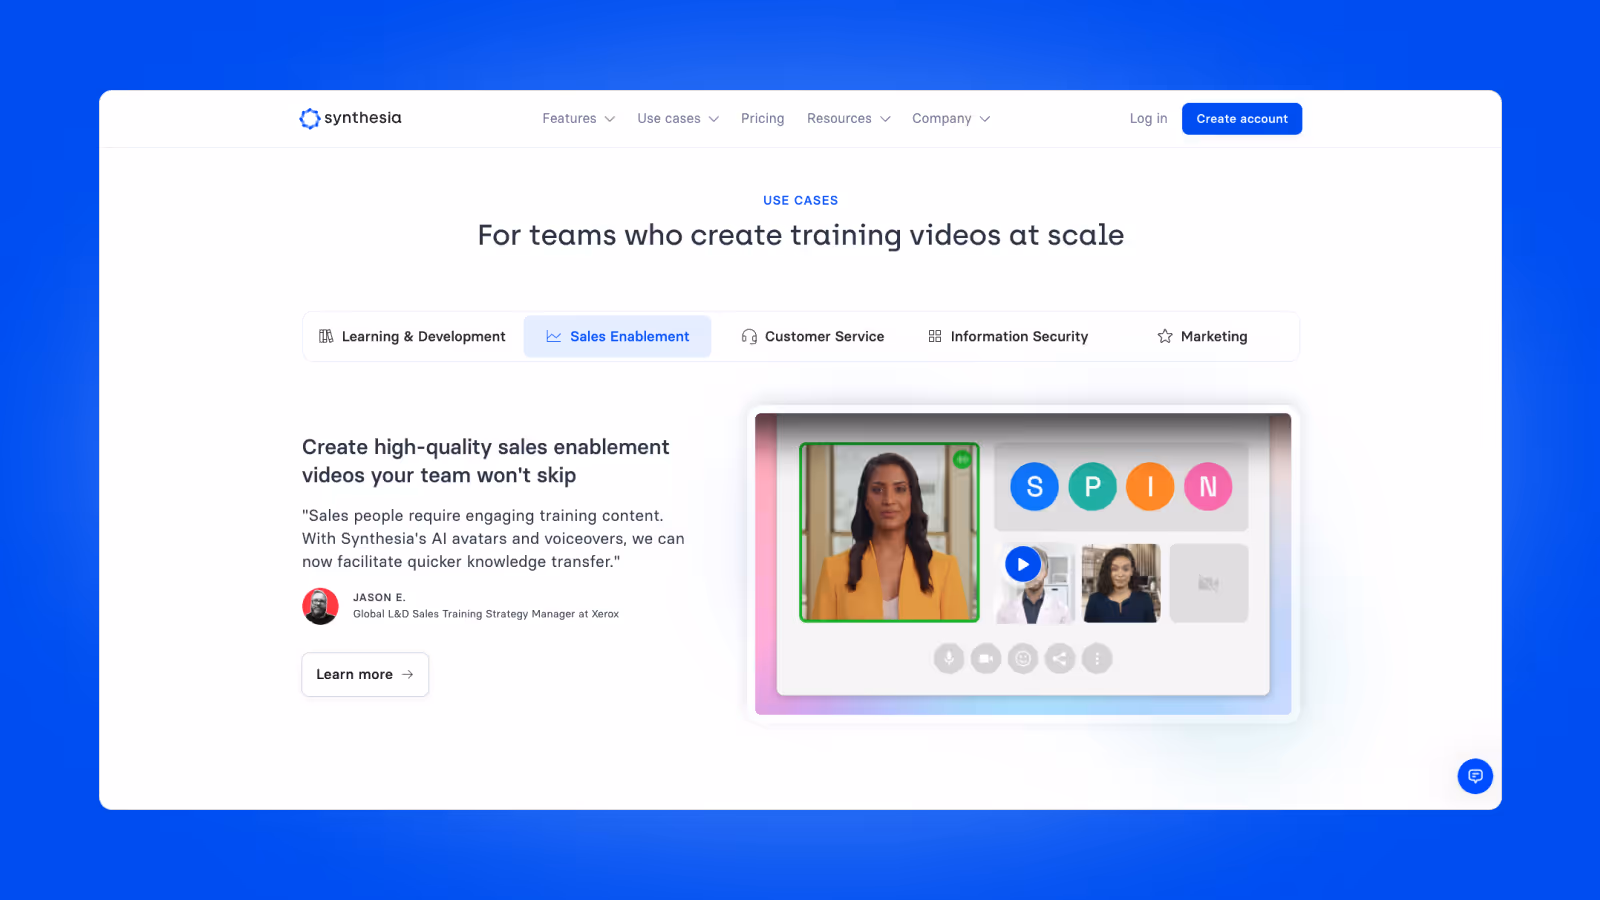Open the Resources dropdown menu
This screenshot has height=900, width=1600.
point(848,118)
